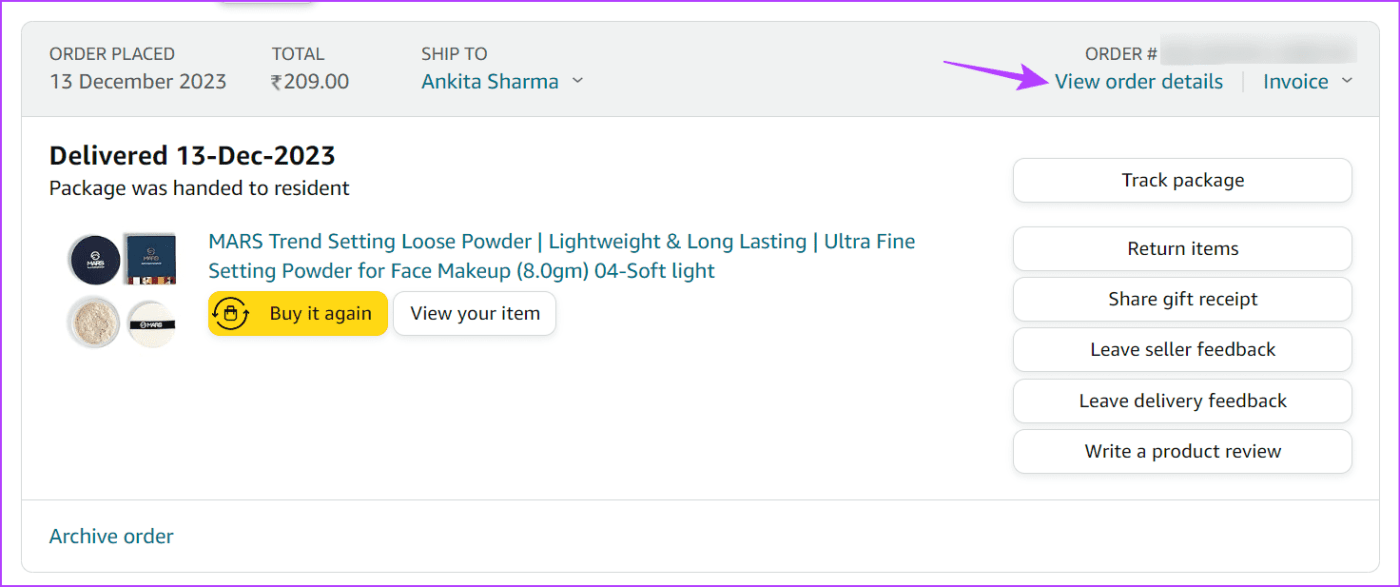
Task: Expand the Invoice dropdown arrow
Action: [1346, 82]
